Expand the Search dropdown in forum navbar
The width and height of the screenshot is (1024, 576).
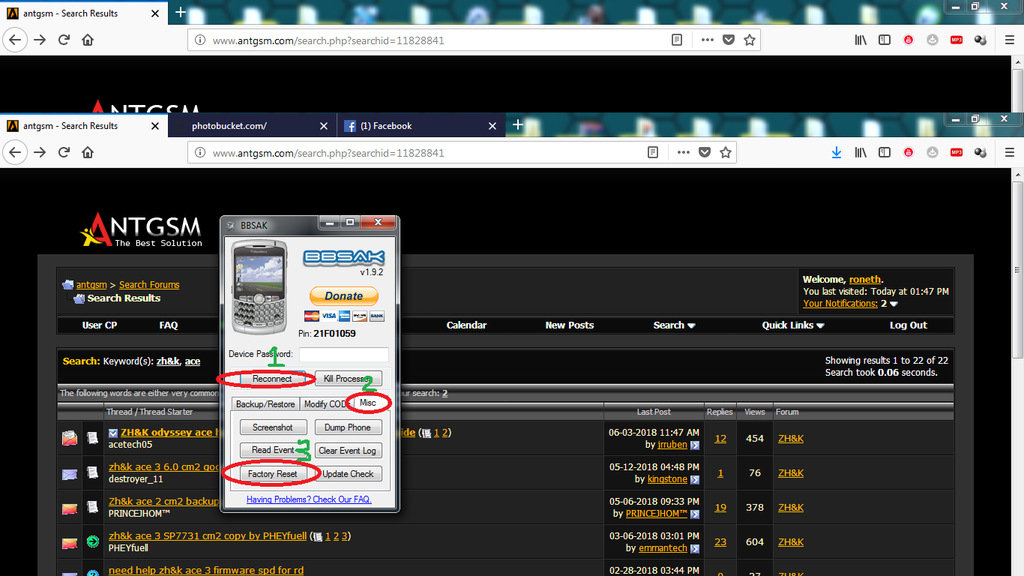[674, 325]
